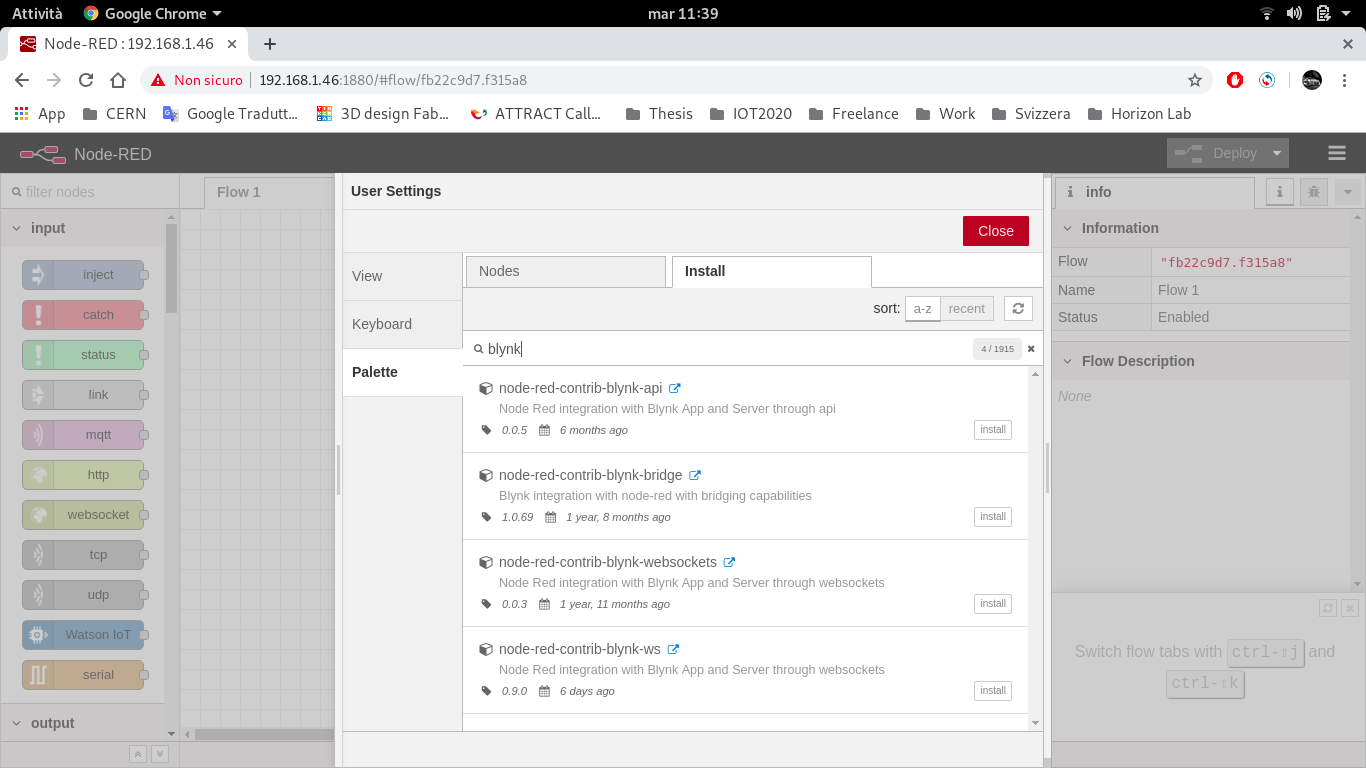Open the debug sidebar bug icon

coord(1314,192)
